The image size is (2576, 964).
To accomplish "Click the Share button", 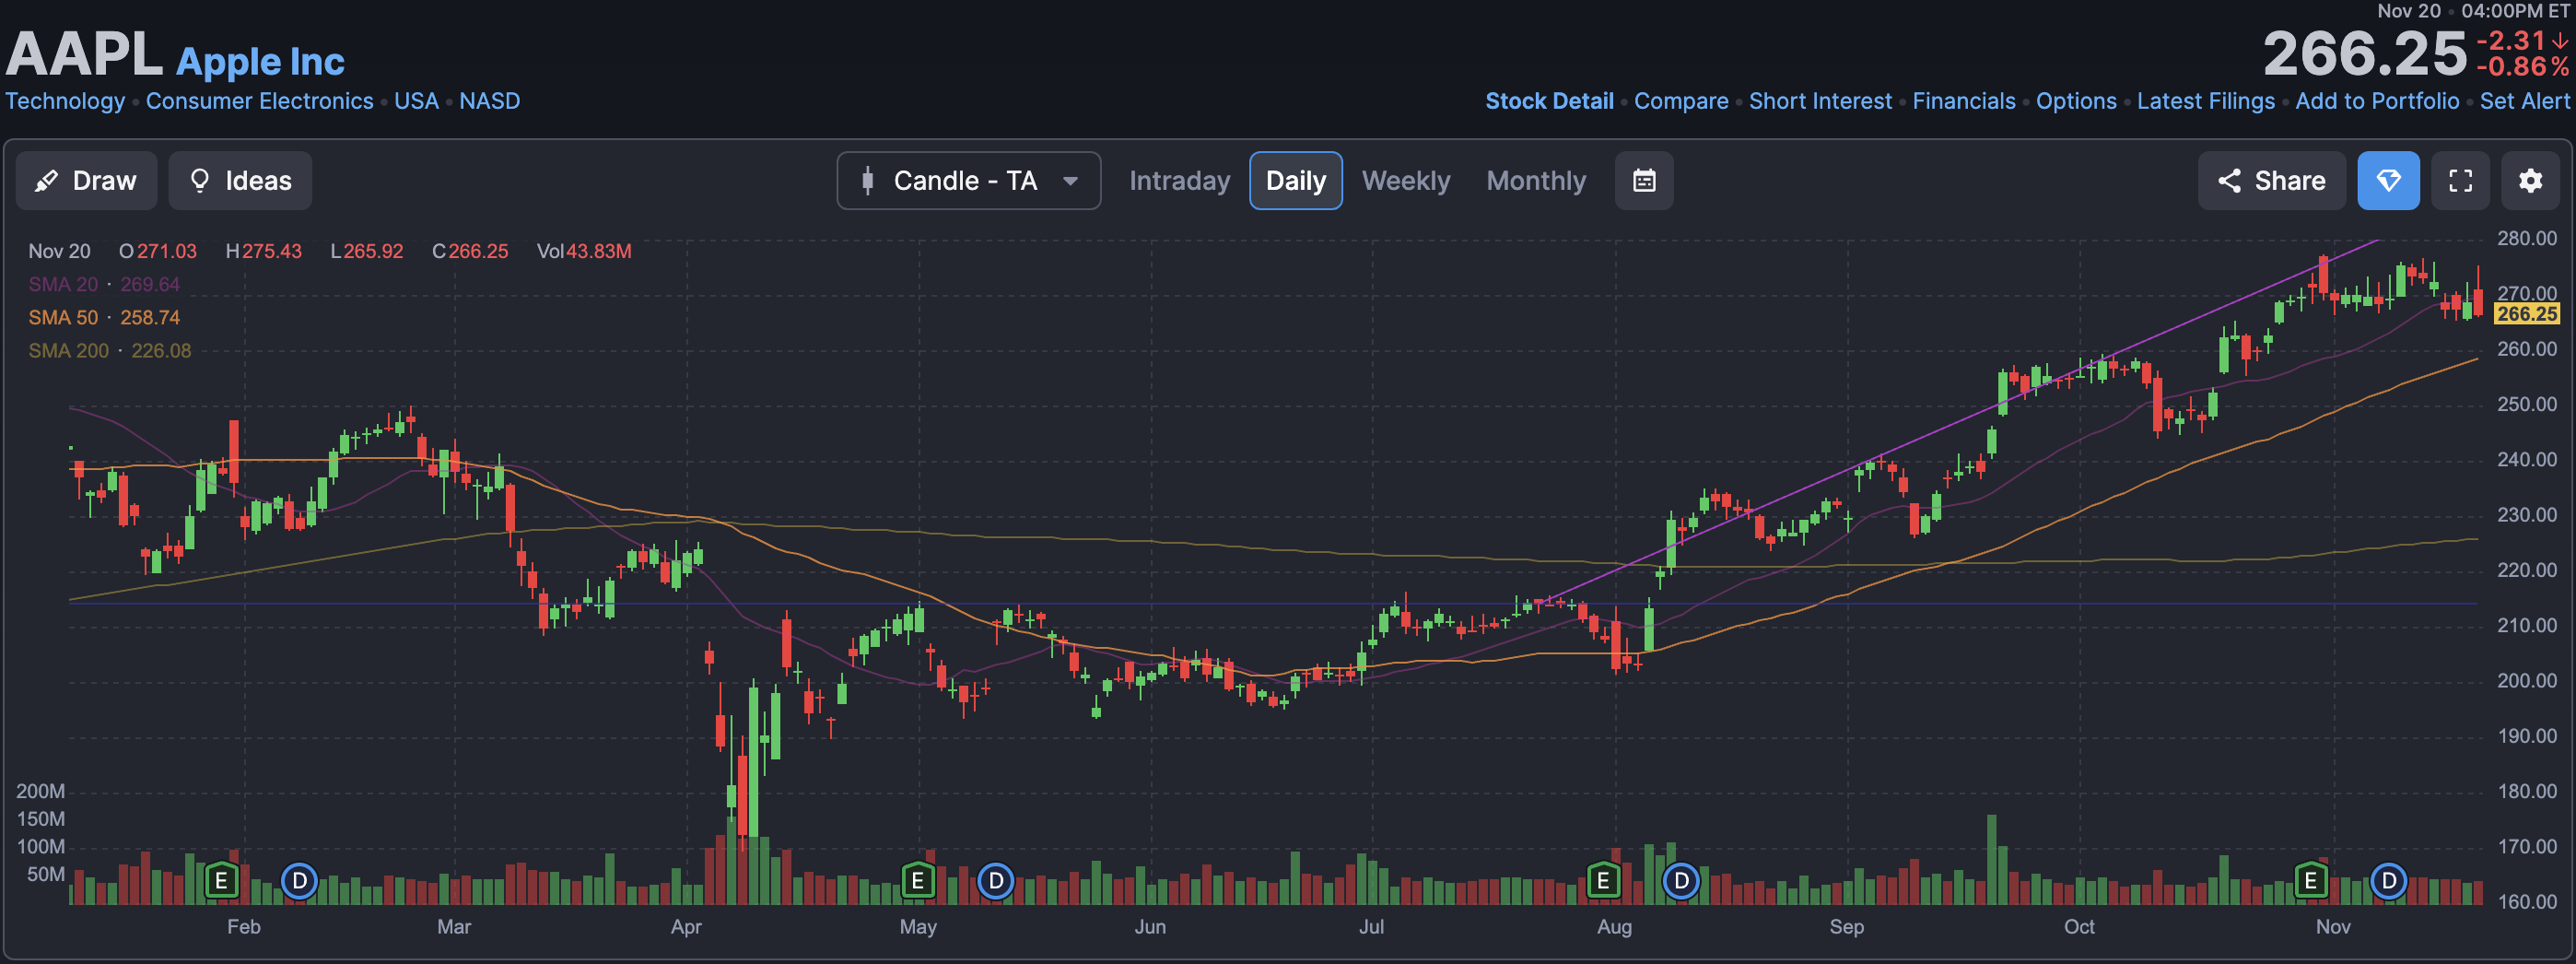I will pos(2271,181).
